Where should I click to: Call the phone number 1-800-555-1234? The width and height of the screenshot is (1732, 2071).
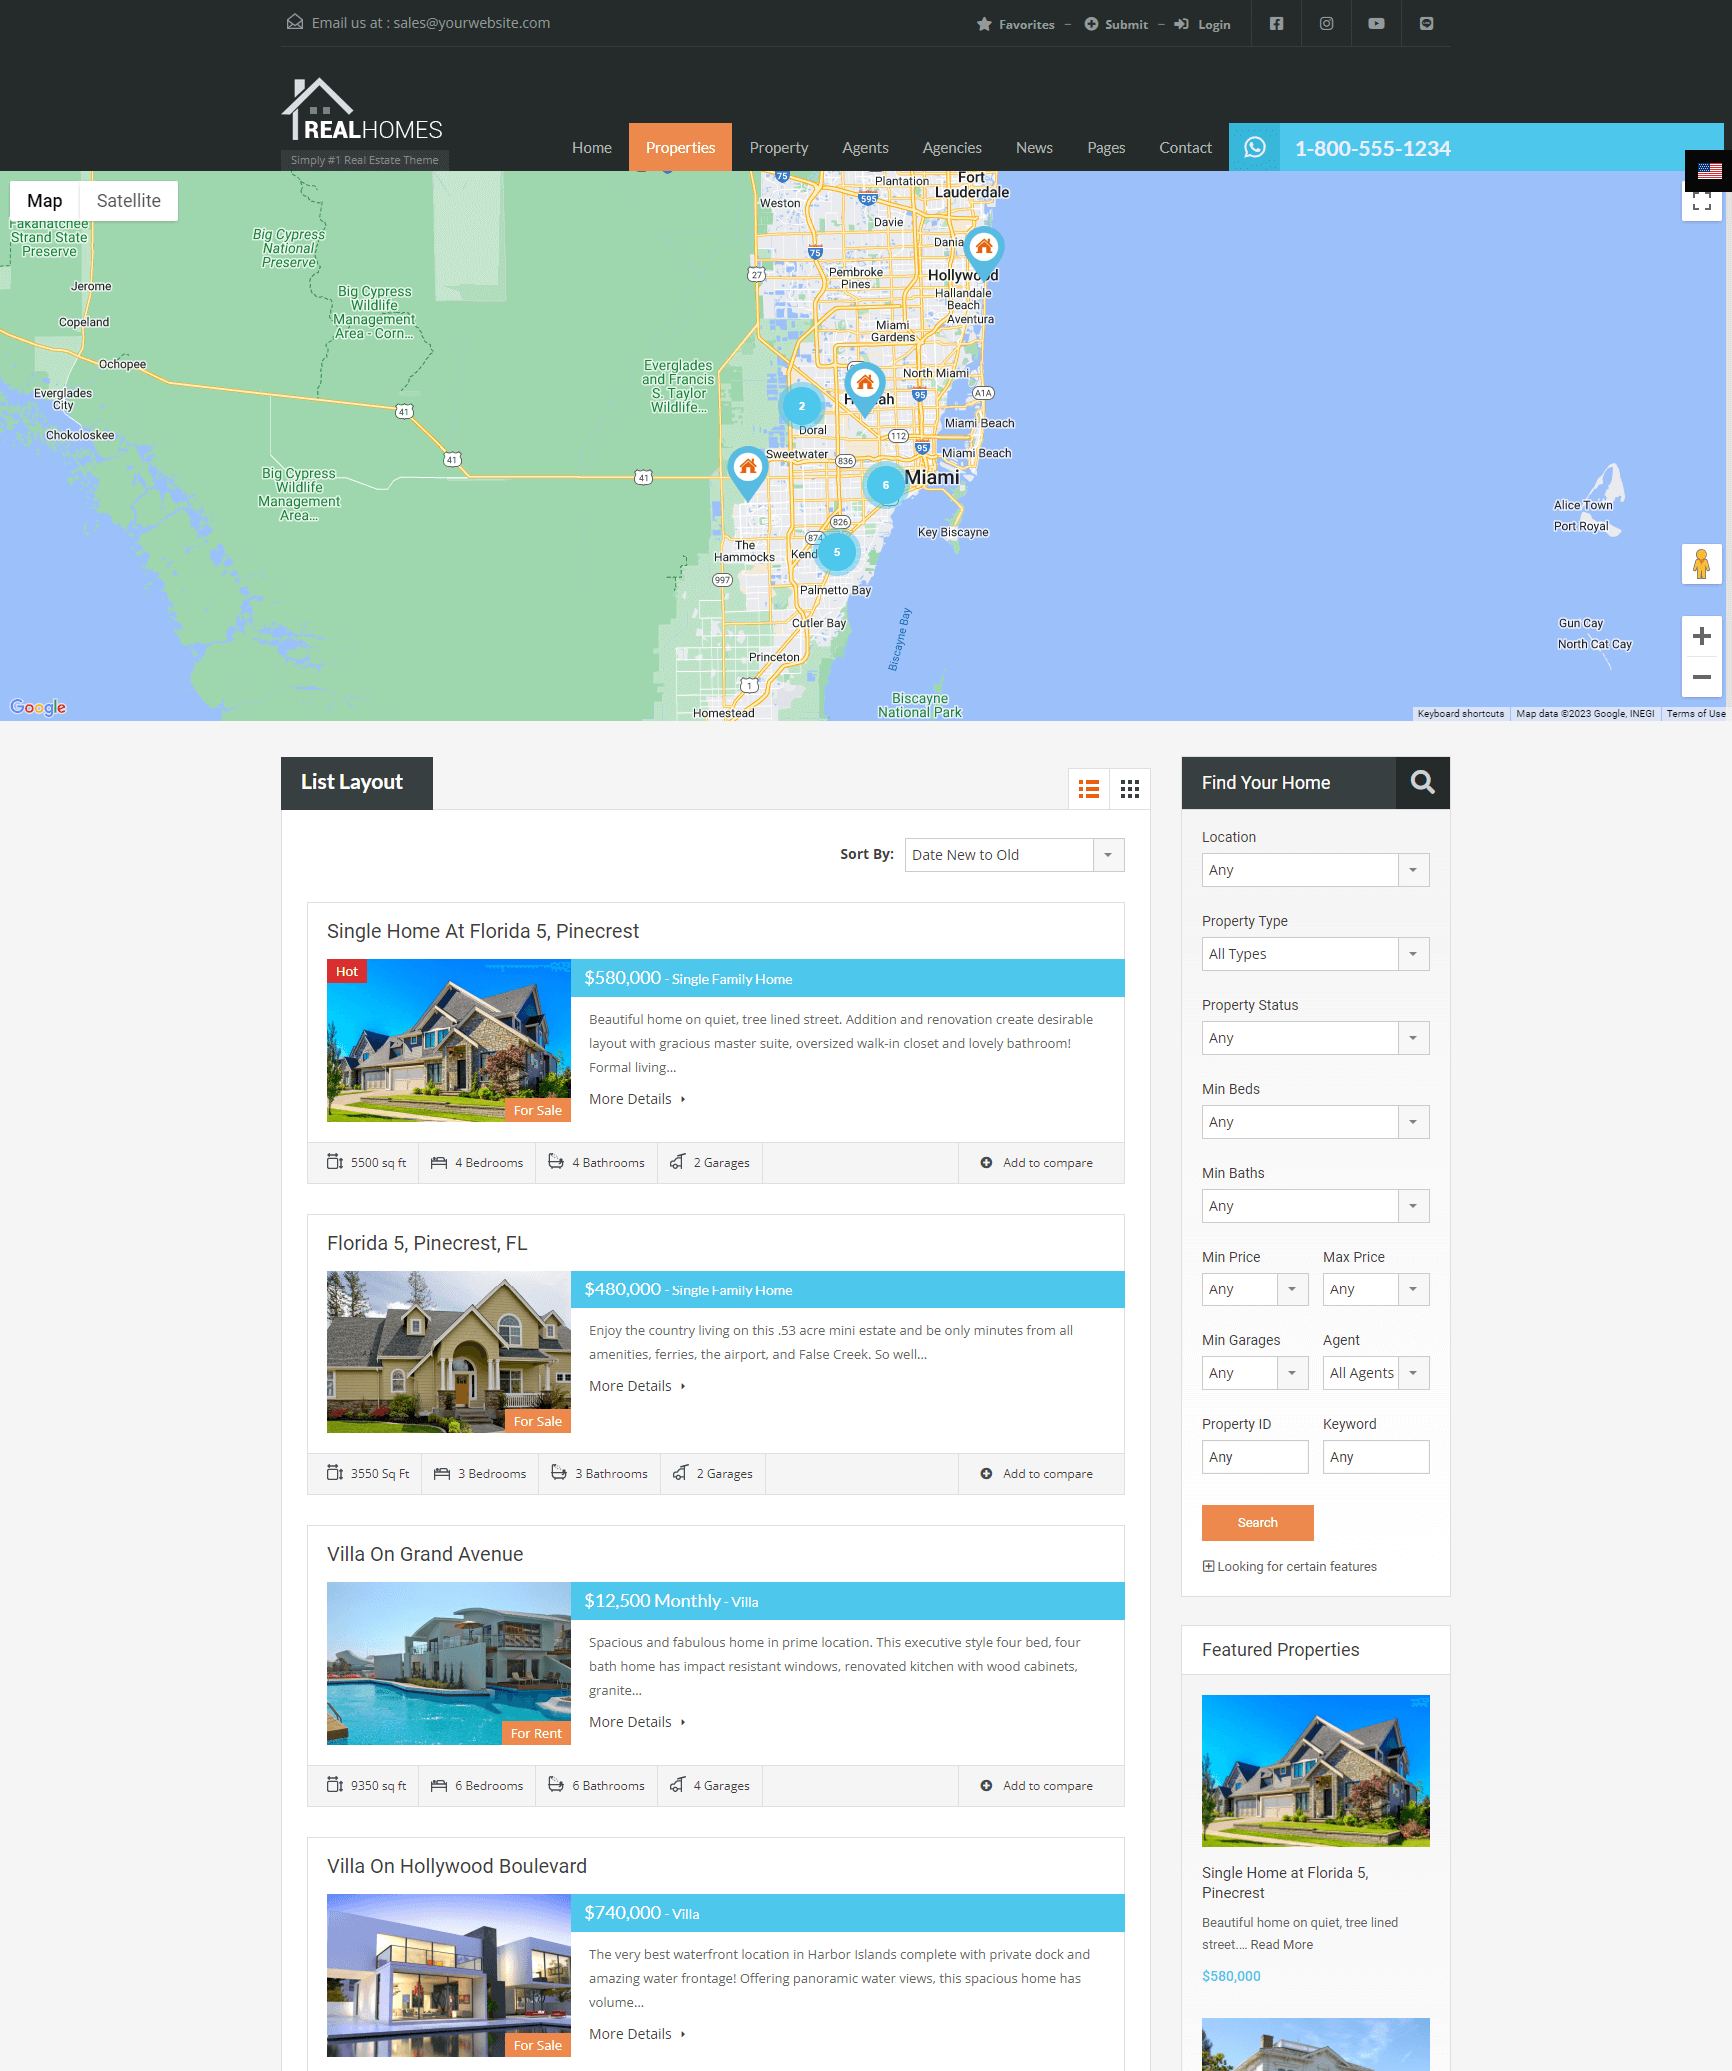click(x=1372, y=148)
